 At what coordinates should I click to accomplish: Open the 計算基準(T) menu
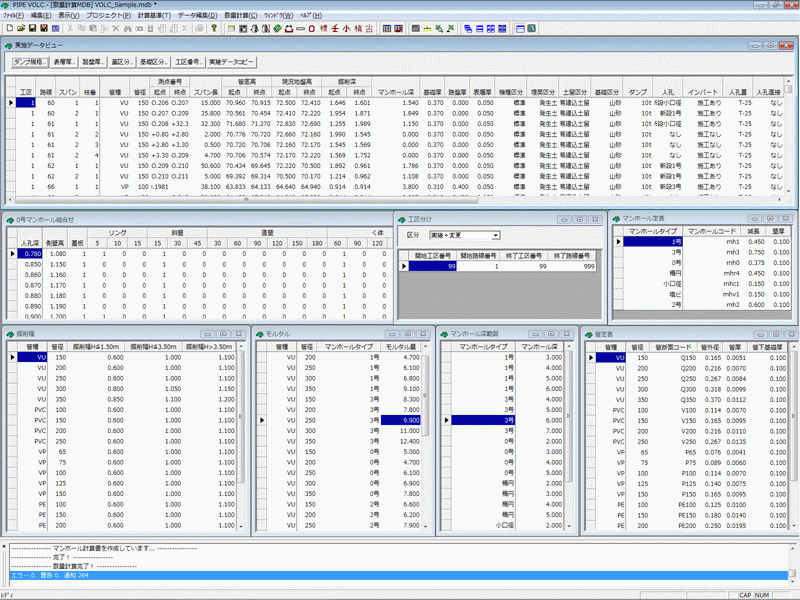pyautogui.click(x=156, y=16)
